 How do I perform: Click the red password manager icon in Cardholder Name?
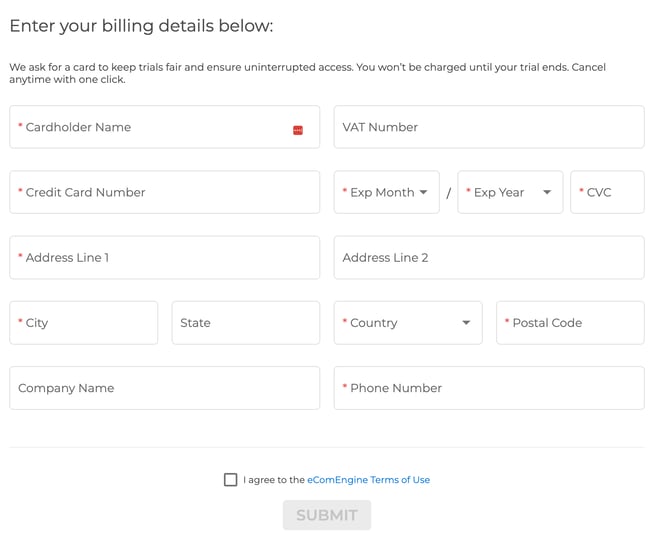pyautogui.click(x=298, y=130)
